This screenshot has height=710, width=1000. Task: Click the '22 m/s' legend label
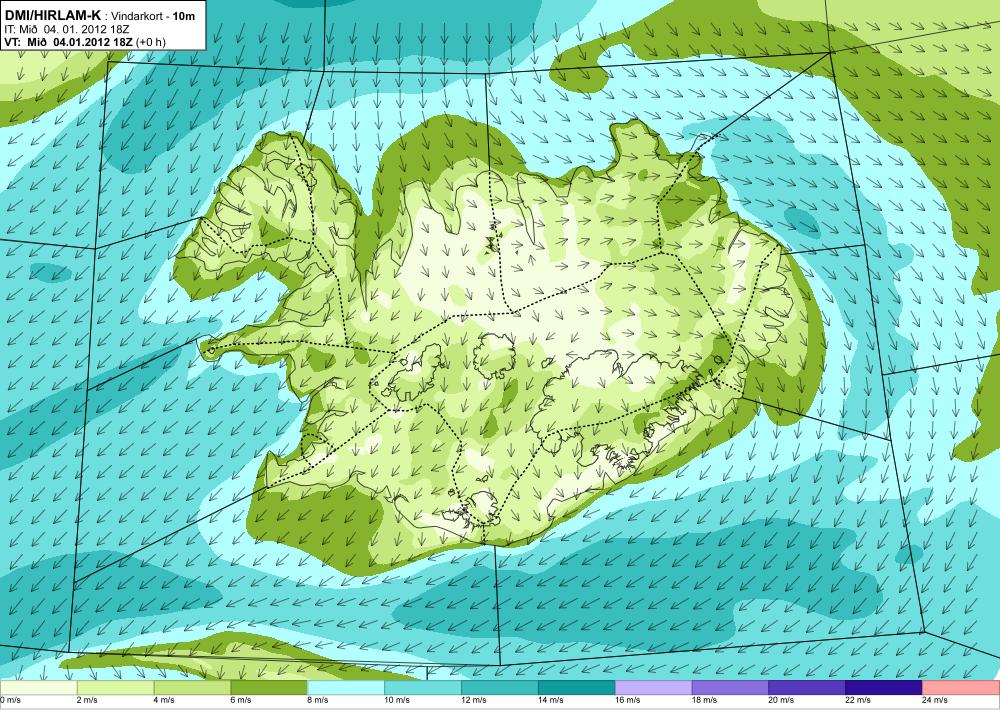click(x=858, y=700)
